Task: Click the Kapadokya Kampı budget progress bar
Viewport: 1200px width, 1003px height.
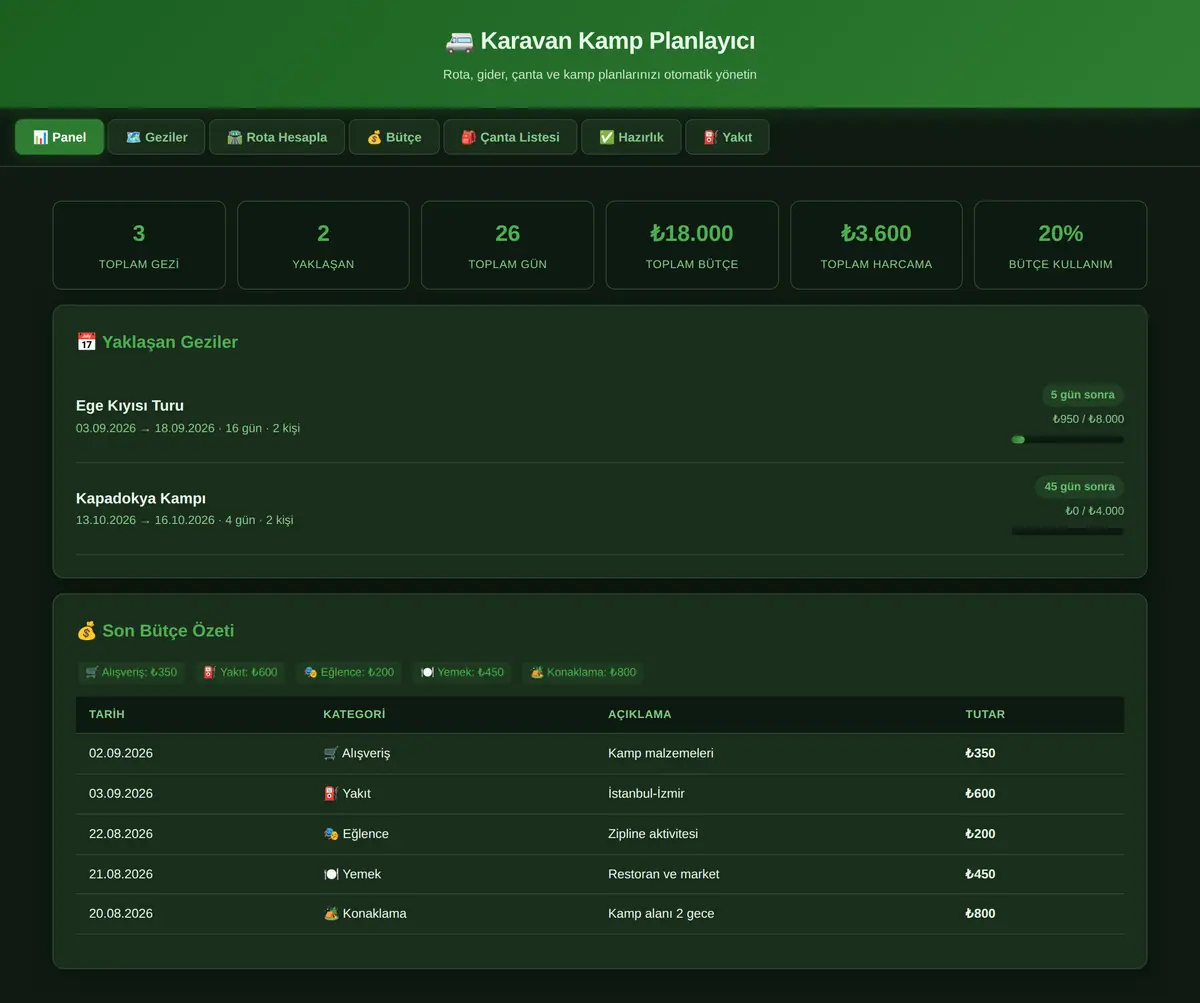Action: click(1068, 531)
